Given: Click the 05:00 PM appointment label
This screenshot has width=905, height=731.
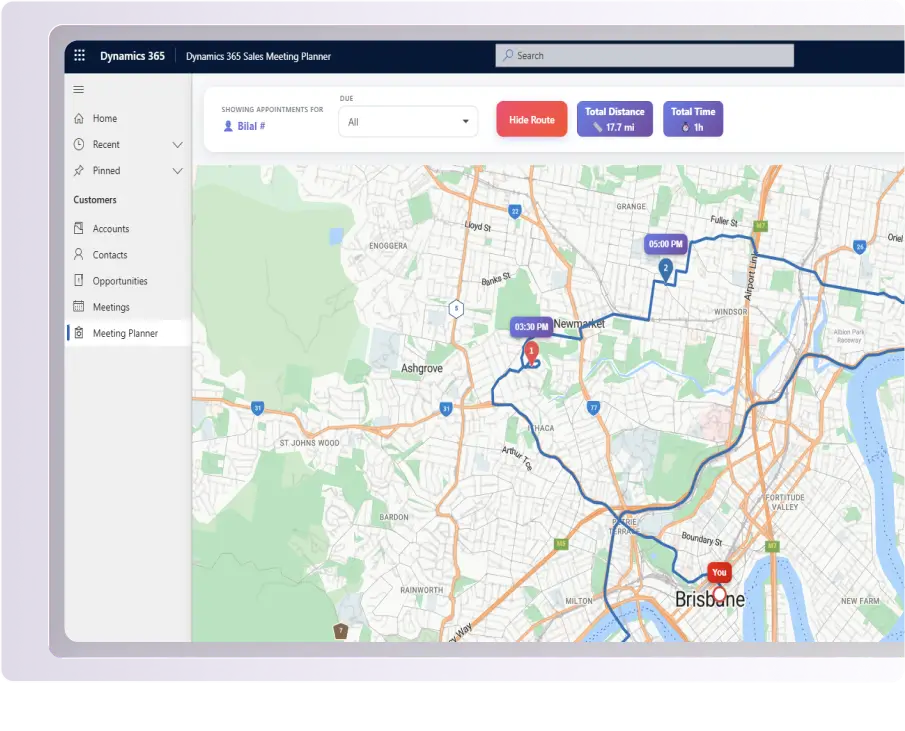Looking at the screenshot, I should 665,244.
